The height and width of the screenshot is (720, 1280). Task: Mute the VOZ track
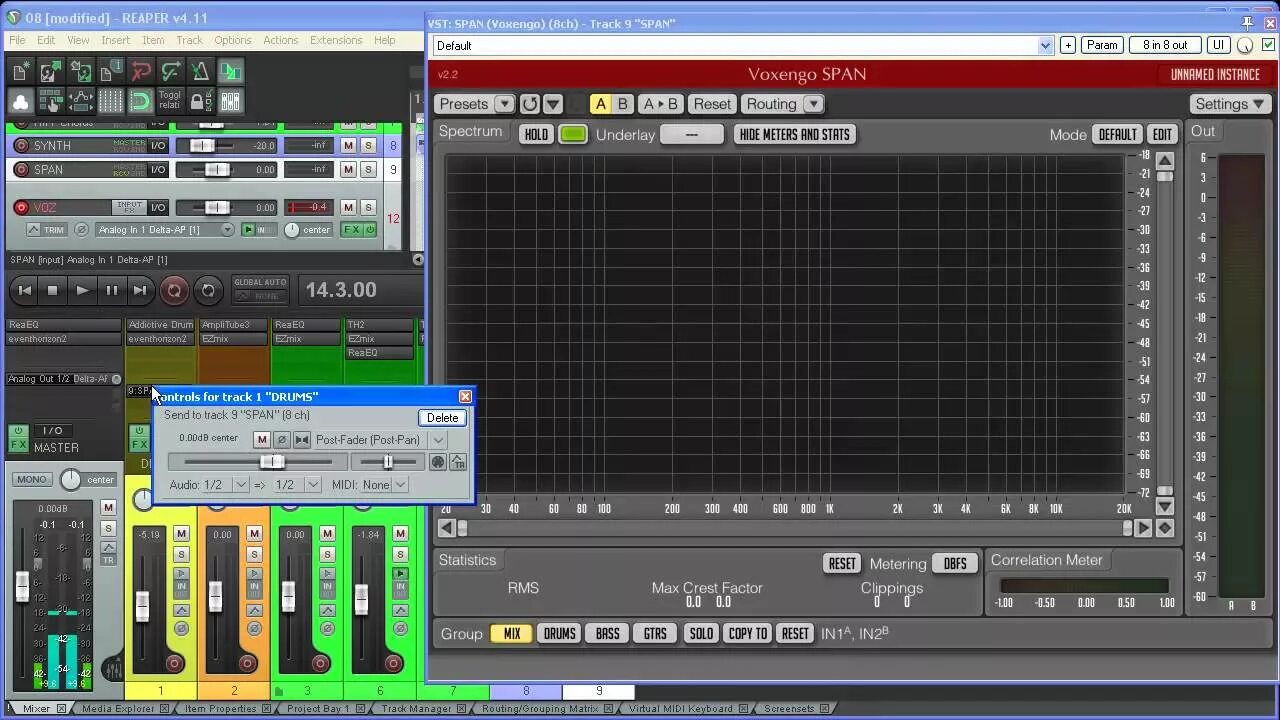pyautogui.click(x=348, y=208)
